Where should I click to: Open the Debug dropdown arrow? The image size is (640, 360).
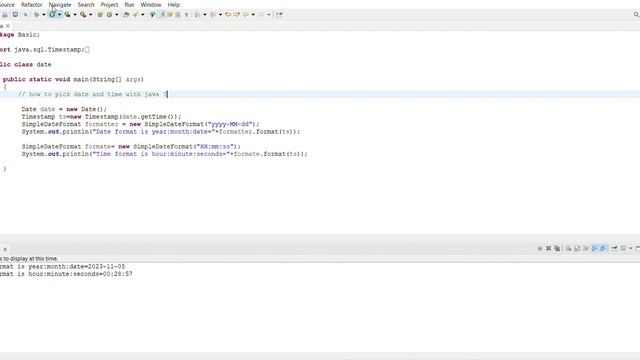(44, 15)
